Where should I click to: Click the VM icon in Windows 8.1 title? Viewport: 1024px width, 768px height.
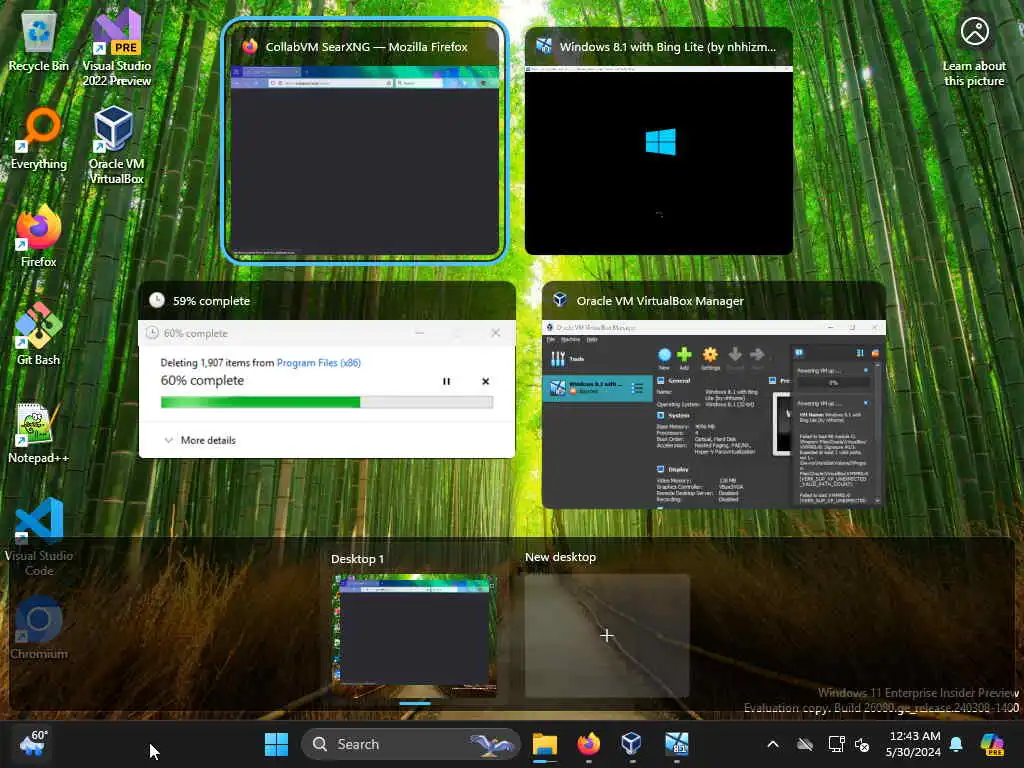point(543,46)
